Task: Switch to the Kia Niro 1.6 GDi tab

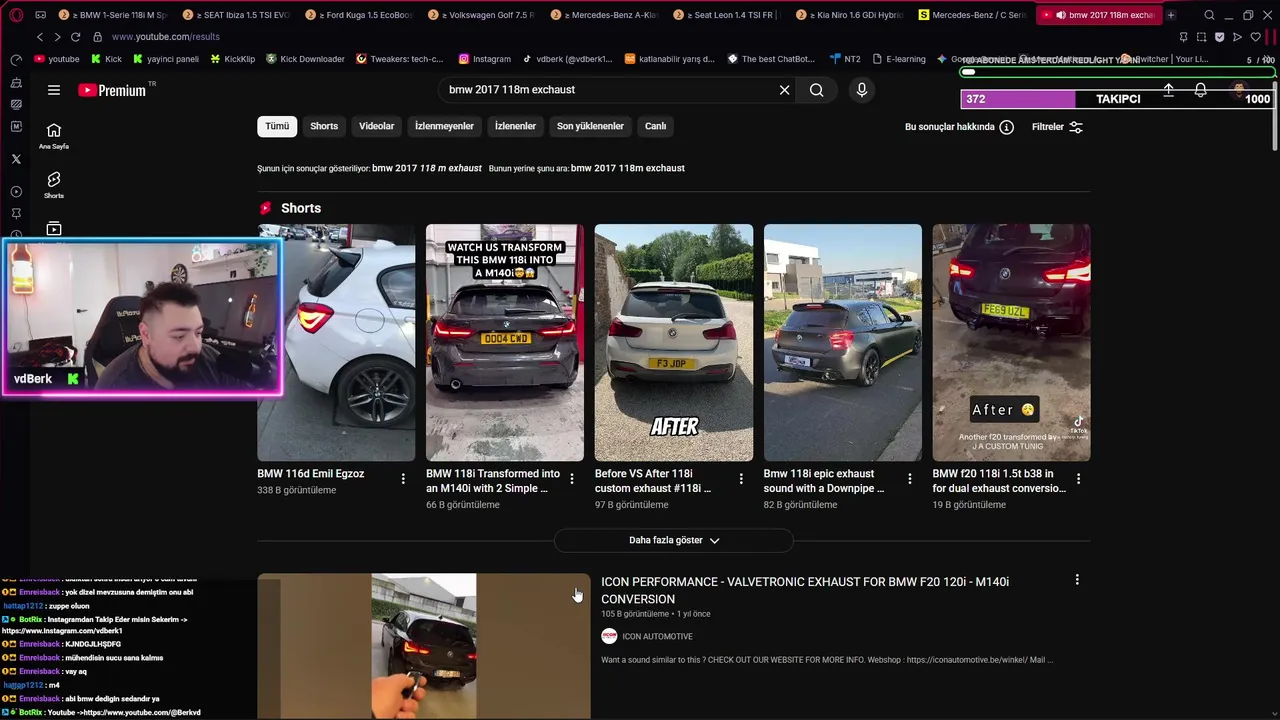Action: [x=851, y=15]
